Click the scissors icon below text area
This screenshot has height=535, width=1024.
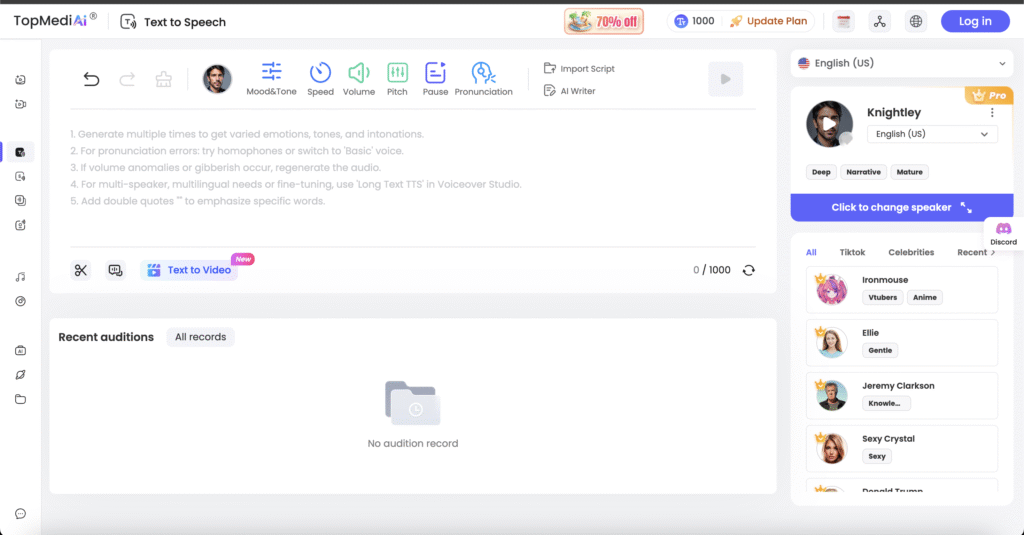[x=81, y=270]
